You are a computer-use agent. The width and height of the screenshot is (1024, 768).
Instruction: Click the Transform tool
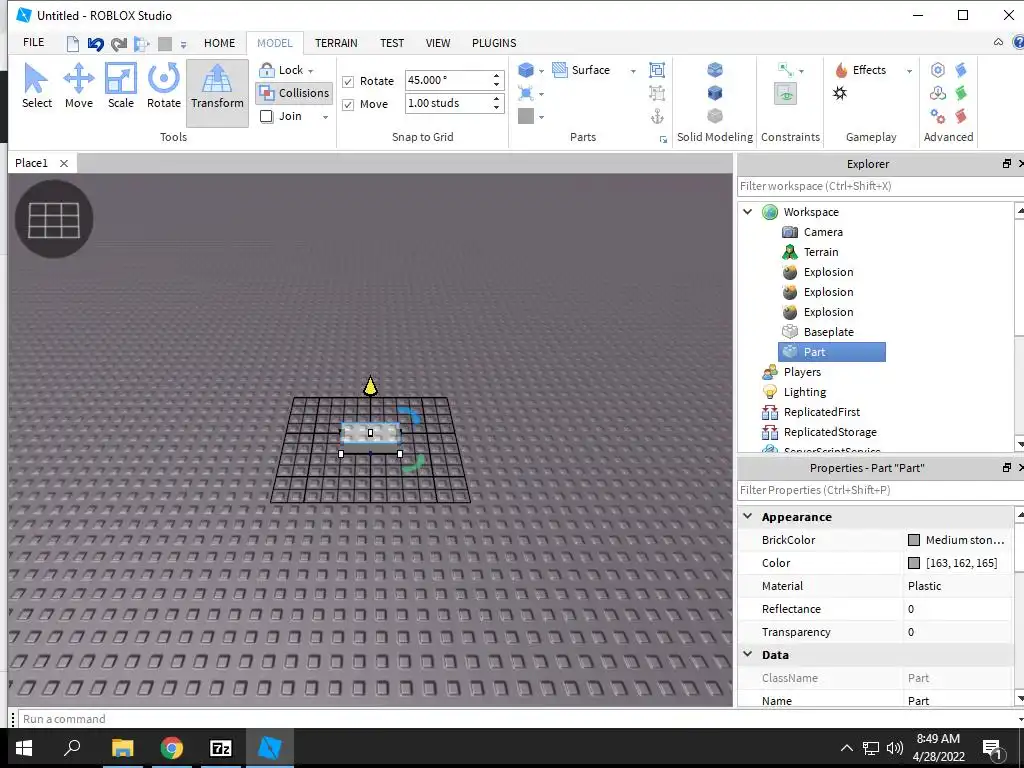(217, 93)
